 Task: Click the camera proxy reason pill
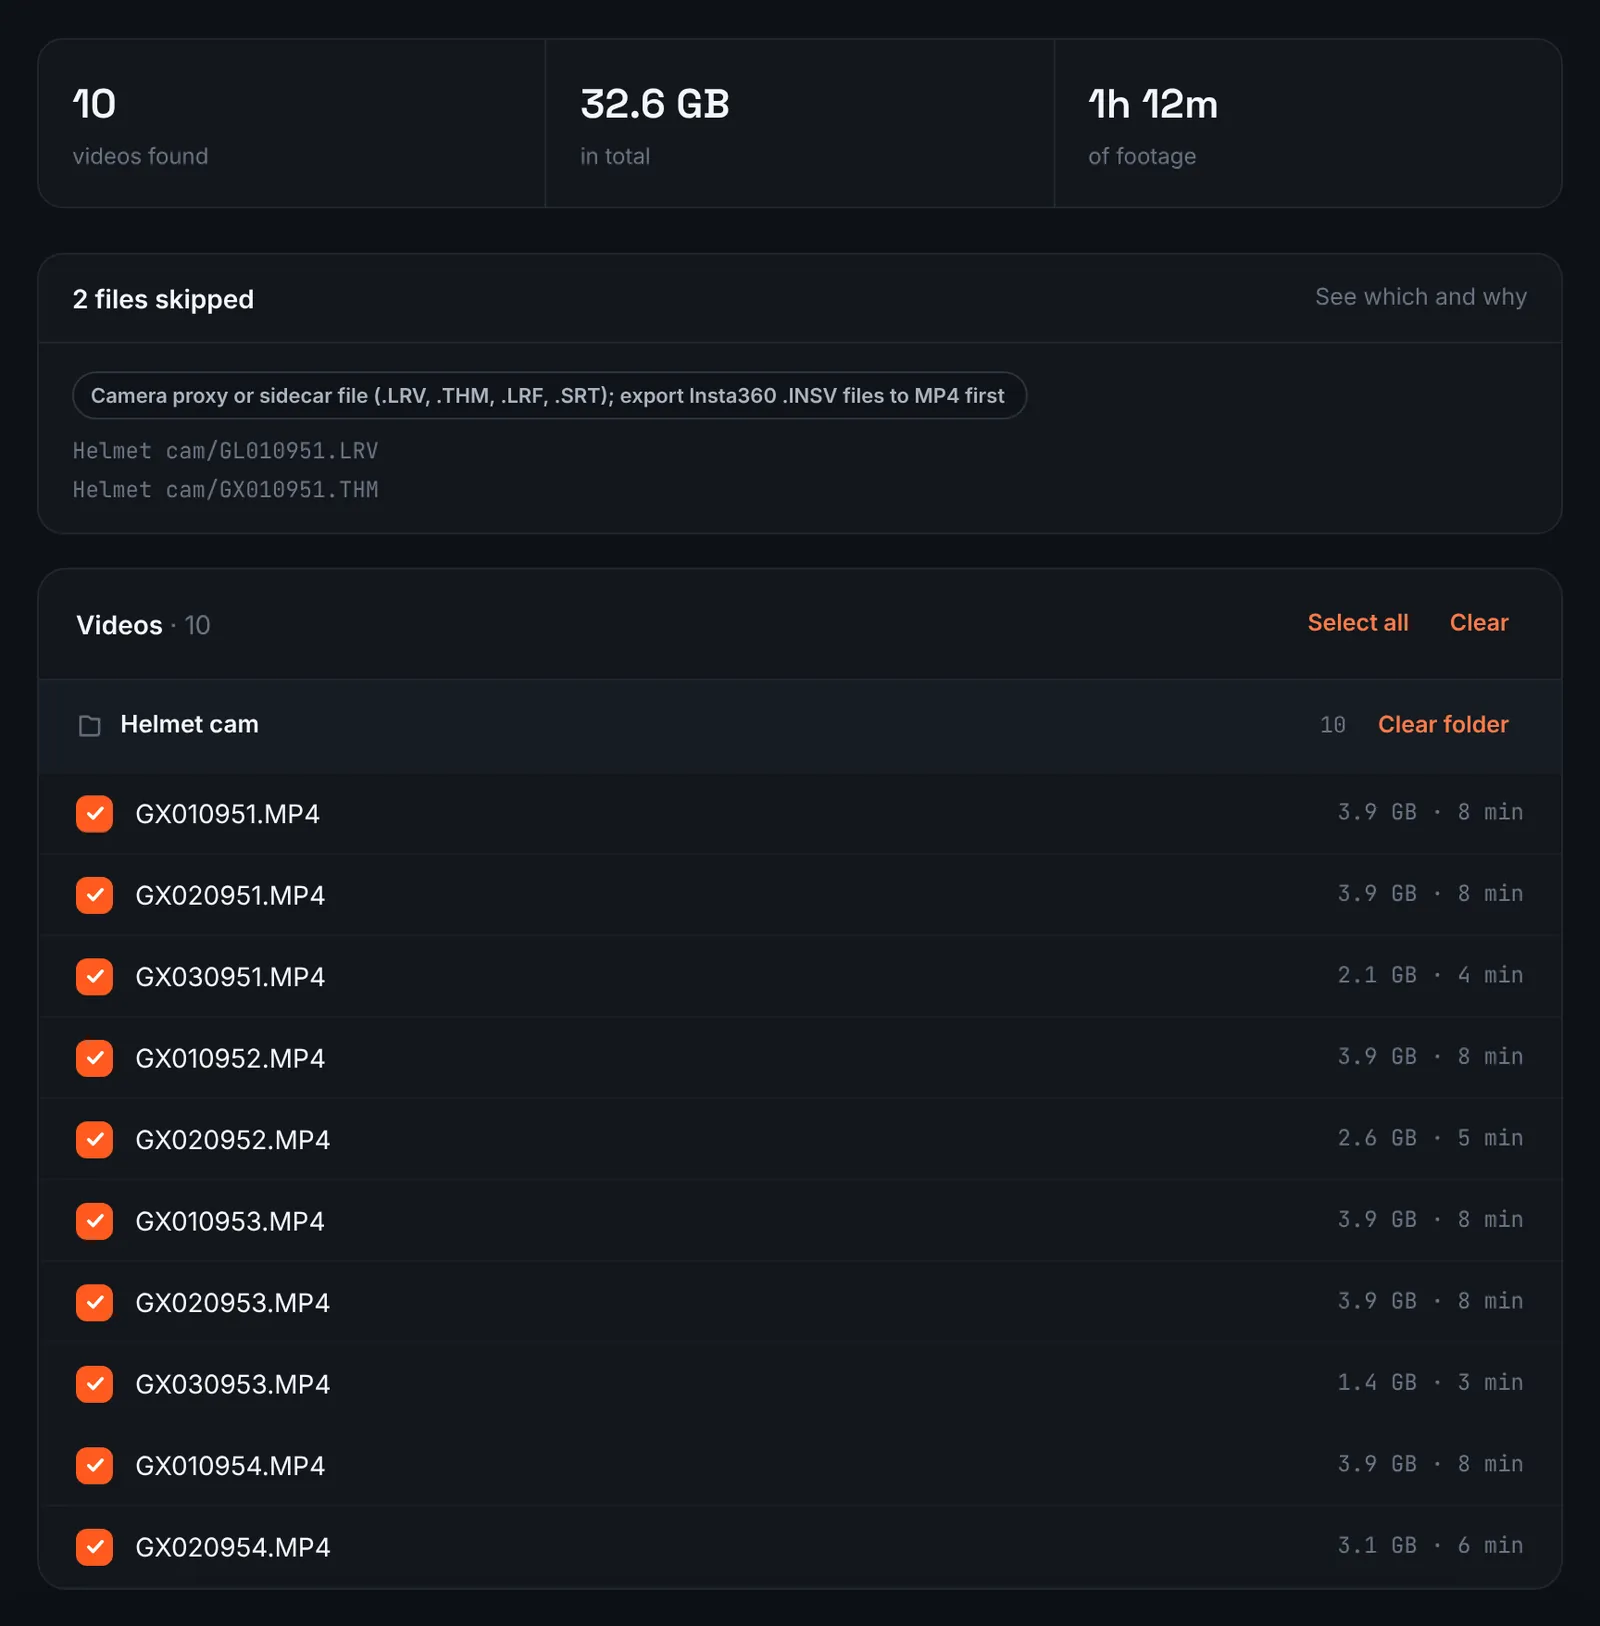pyautogui.click(x=549, y=396)
